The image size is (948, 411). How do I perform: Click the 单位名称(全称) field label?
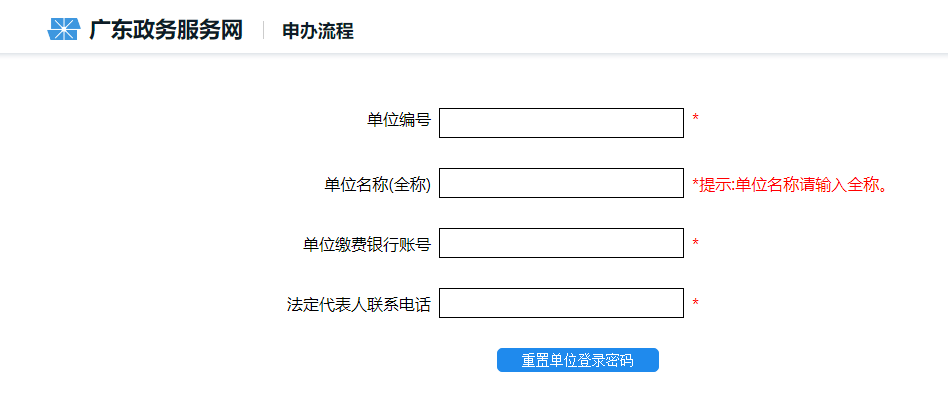tap(376, 184)
